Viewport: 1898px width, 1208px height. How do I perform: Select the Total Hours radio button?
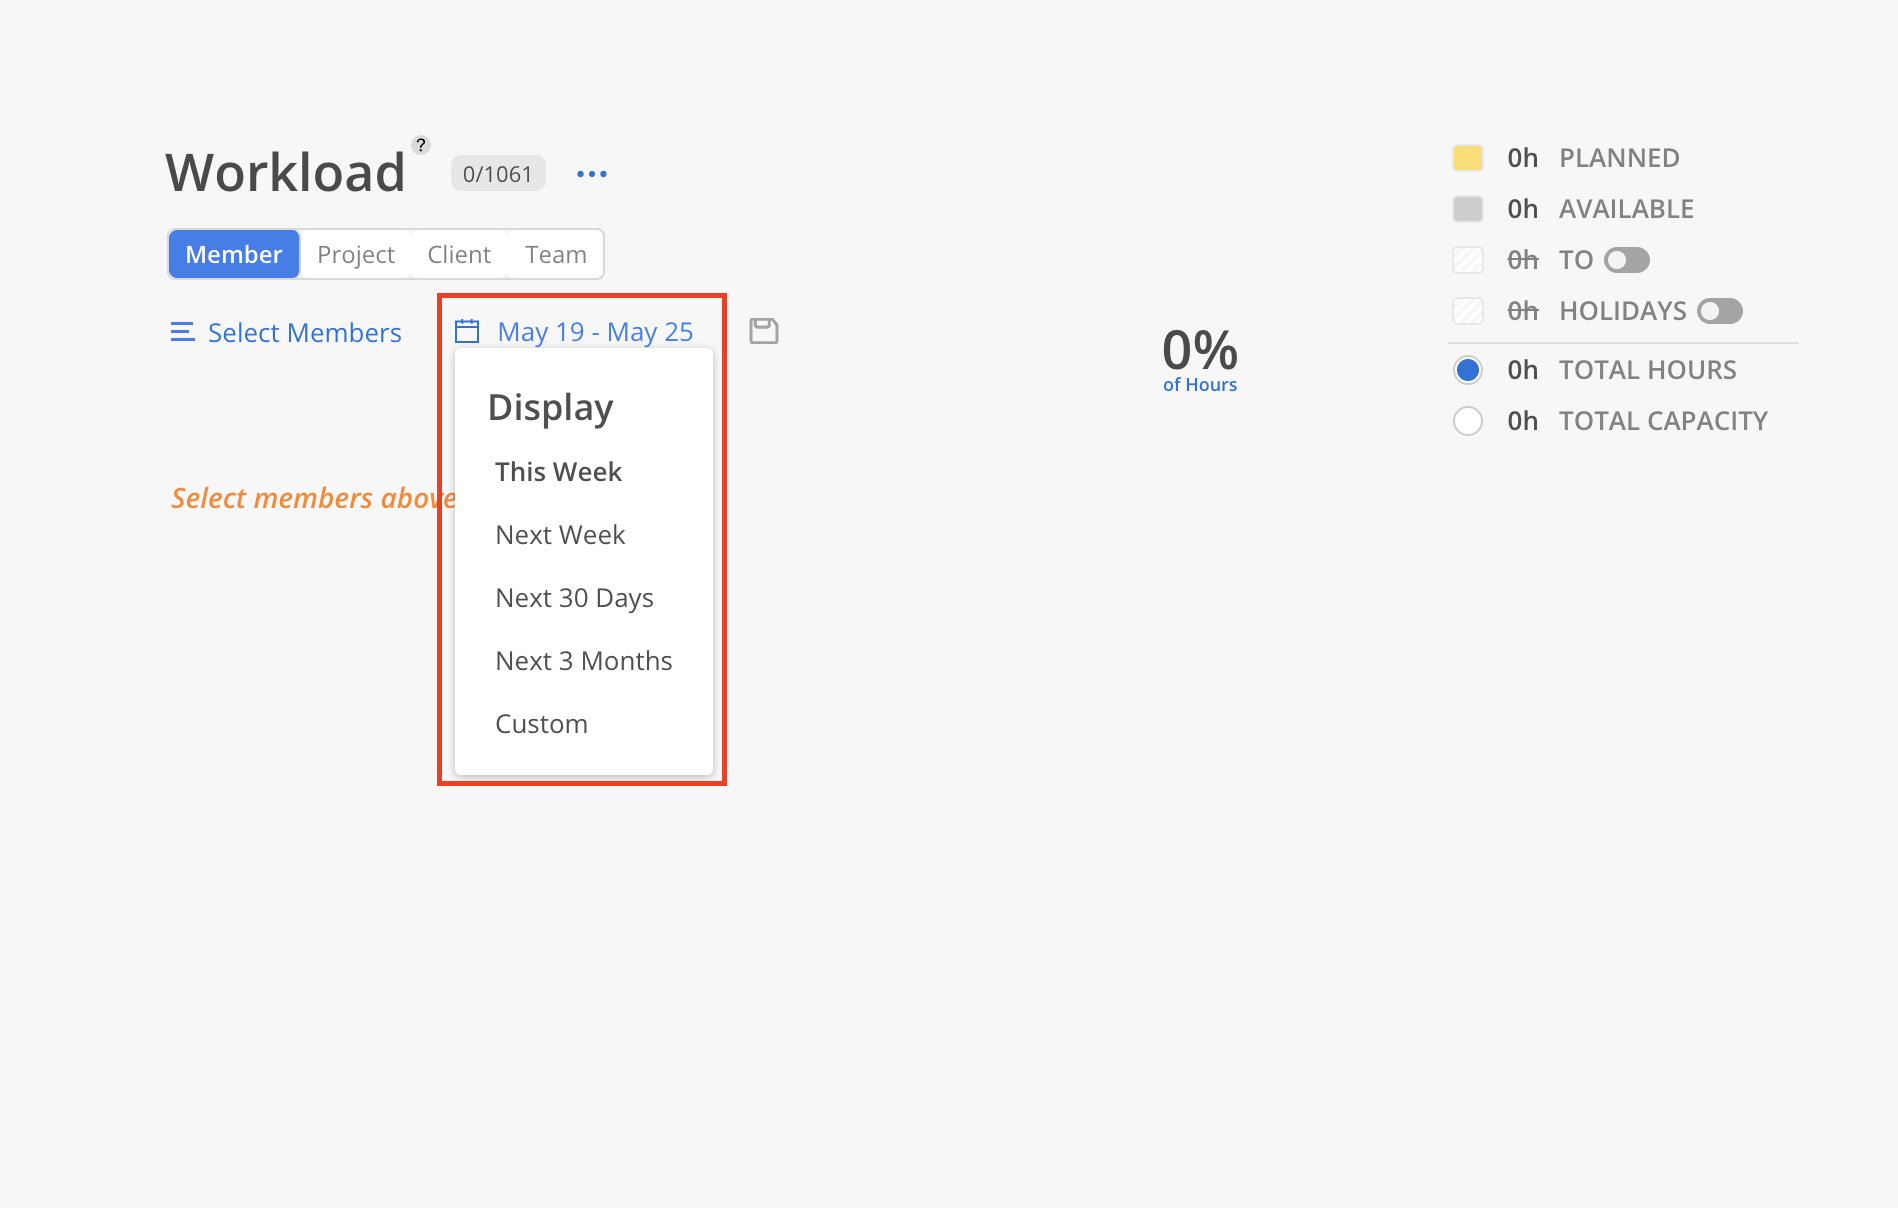coord(1468,369)
